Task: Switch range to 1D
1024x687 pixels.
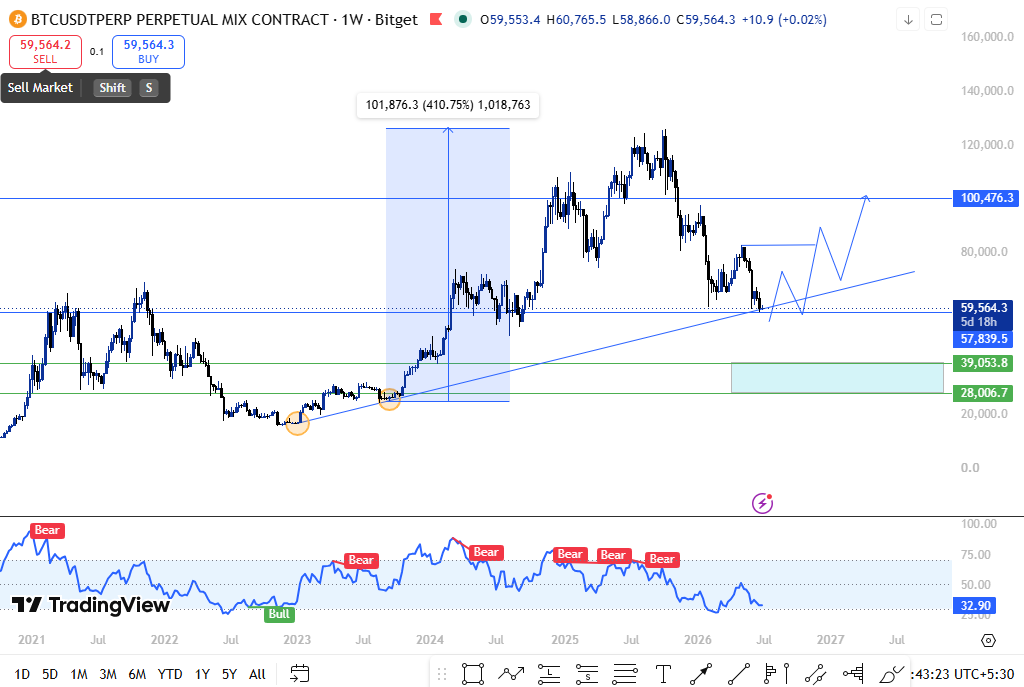Action: click(x=22, y=674)
